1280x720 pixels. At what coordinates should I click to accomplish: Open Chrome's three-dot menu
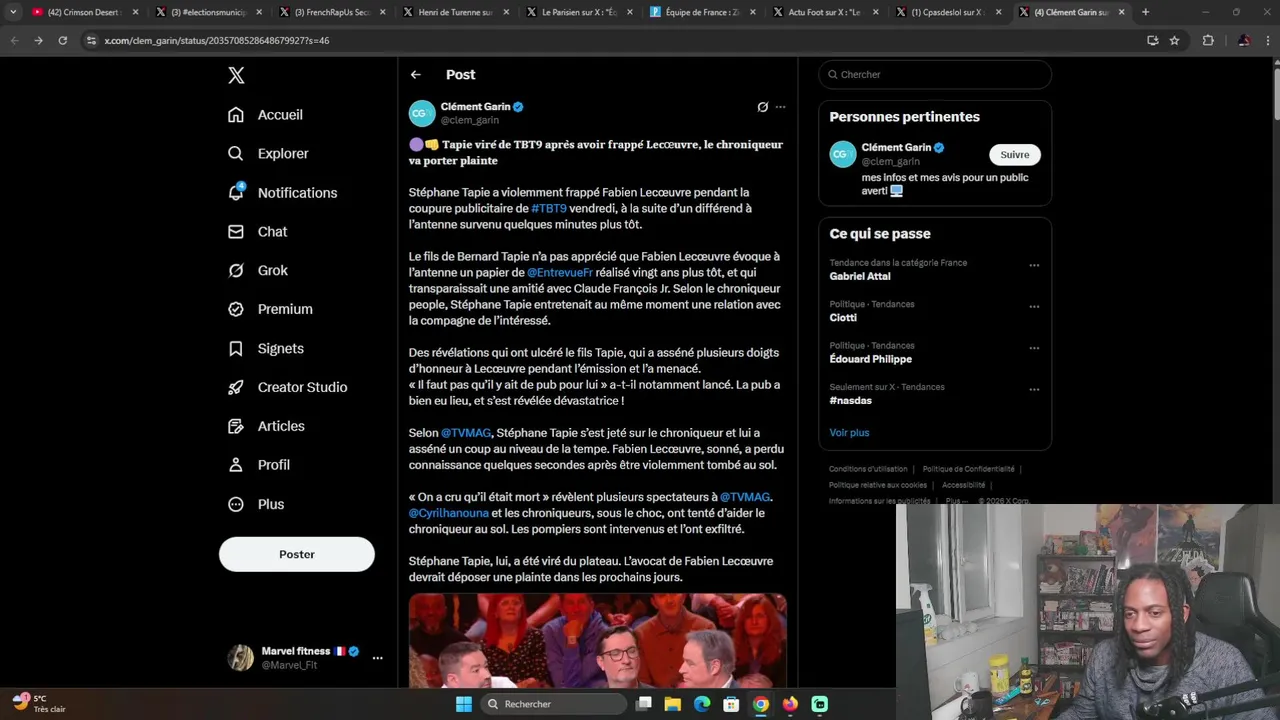pyautogui.click(x=1266, y=41)
